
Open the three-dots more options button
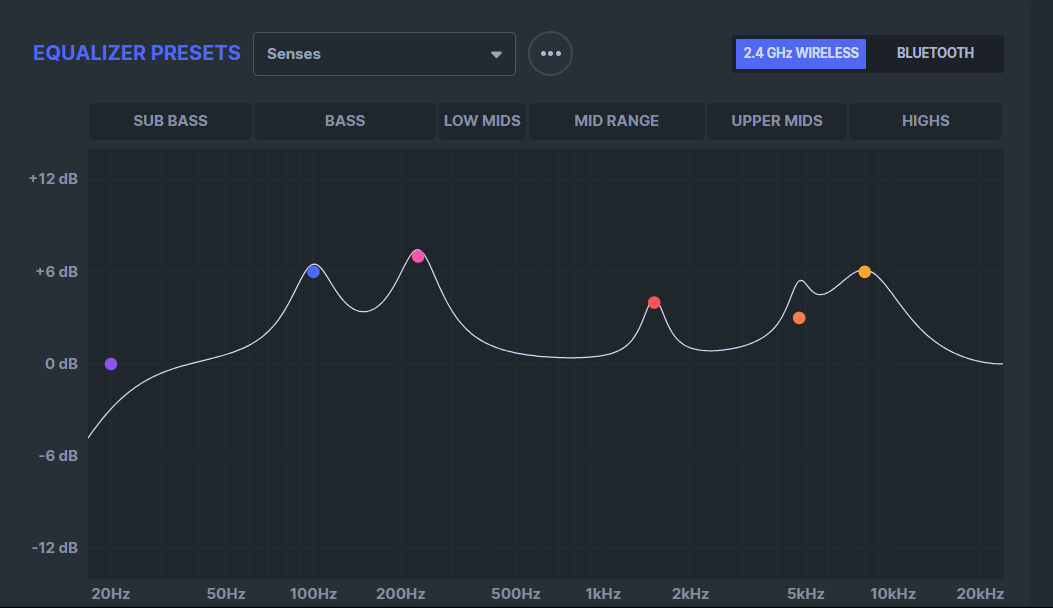(x=550, y=54)
